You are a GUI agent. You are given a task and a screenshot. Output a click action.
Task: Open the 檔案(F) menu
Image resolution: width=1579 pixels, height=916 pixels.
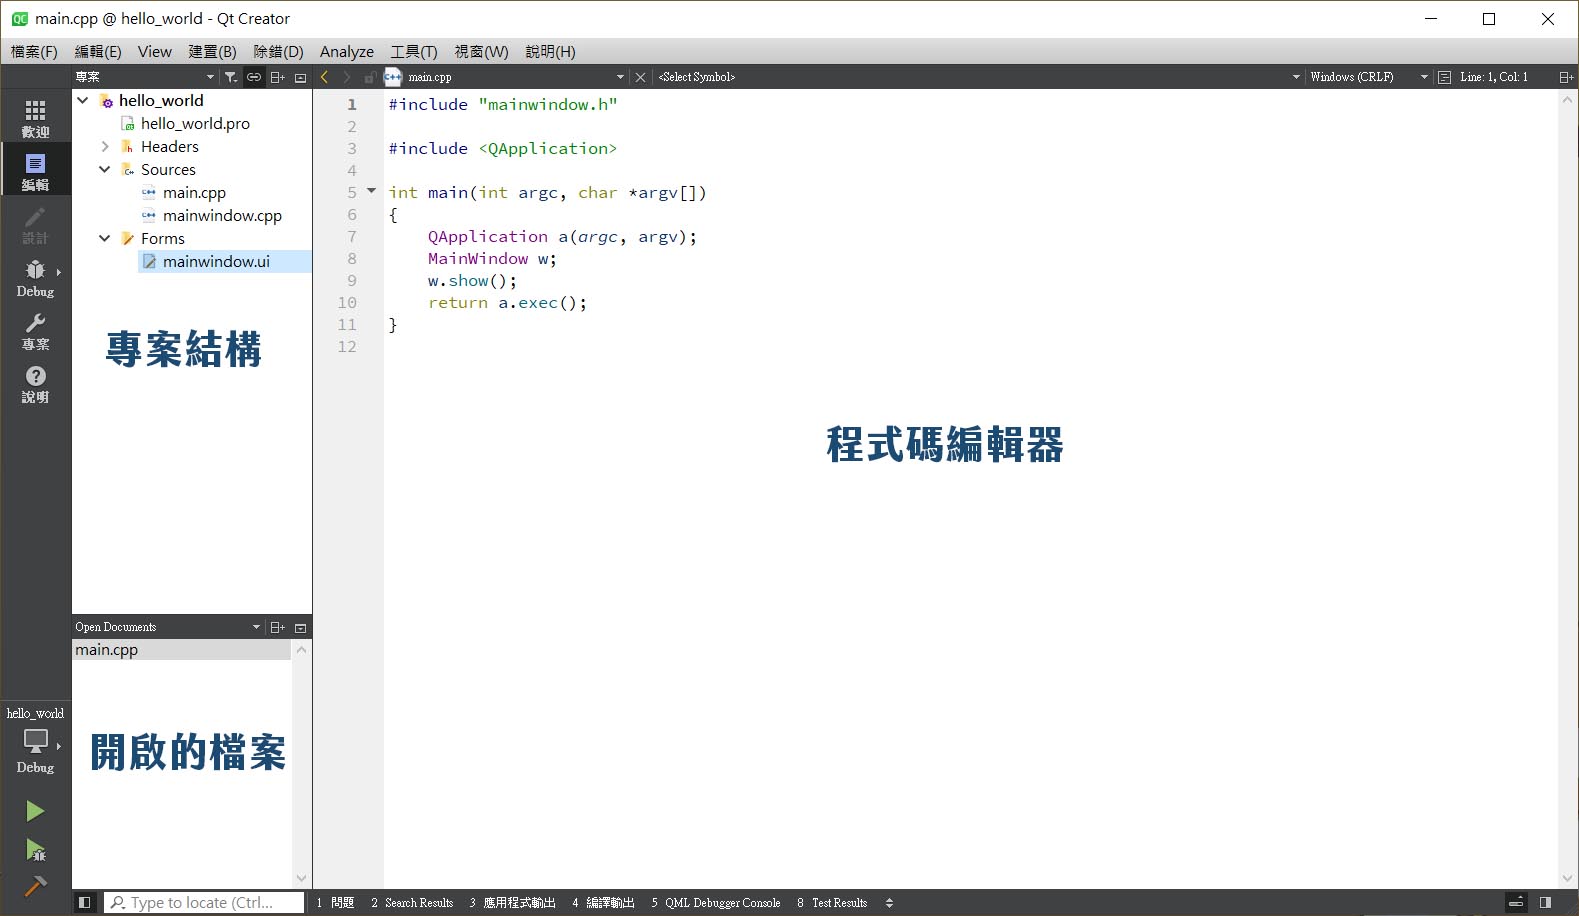[x=34, y=51]
